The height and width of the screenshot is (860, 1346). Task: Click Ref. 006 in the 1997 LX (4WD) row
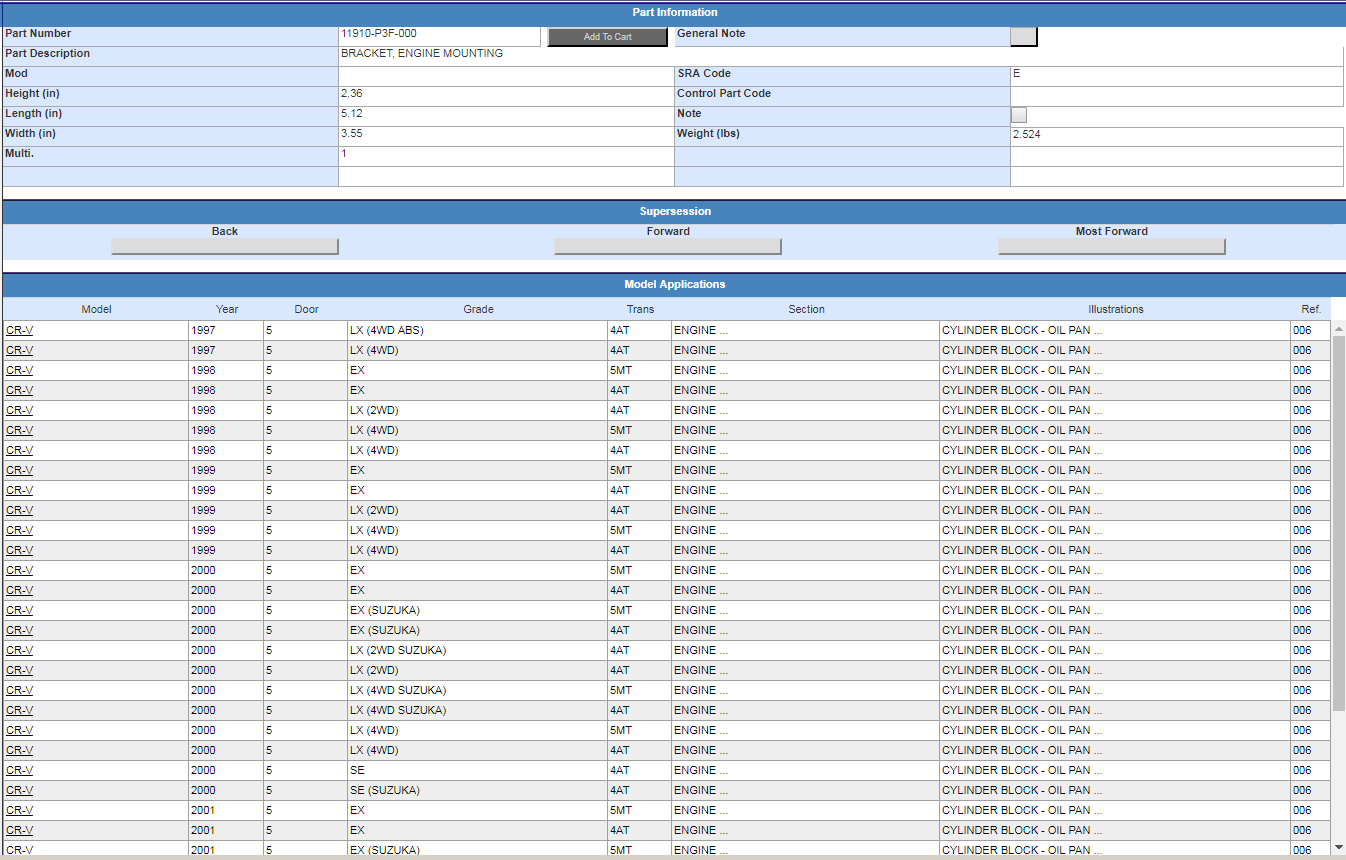tap(1301, 350)
